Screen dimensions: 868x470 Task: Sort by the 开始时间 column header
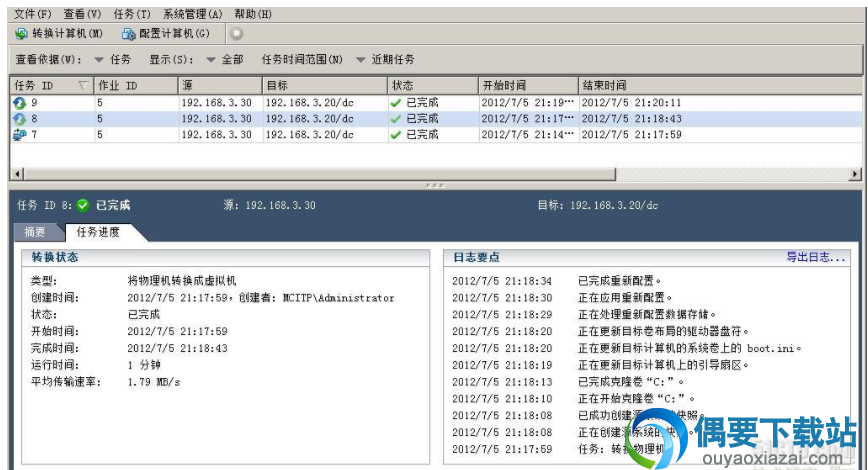pos(529,85)
